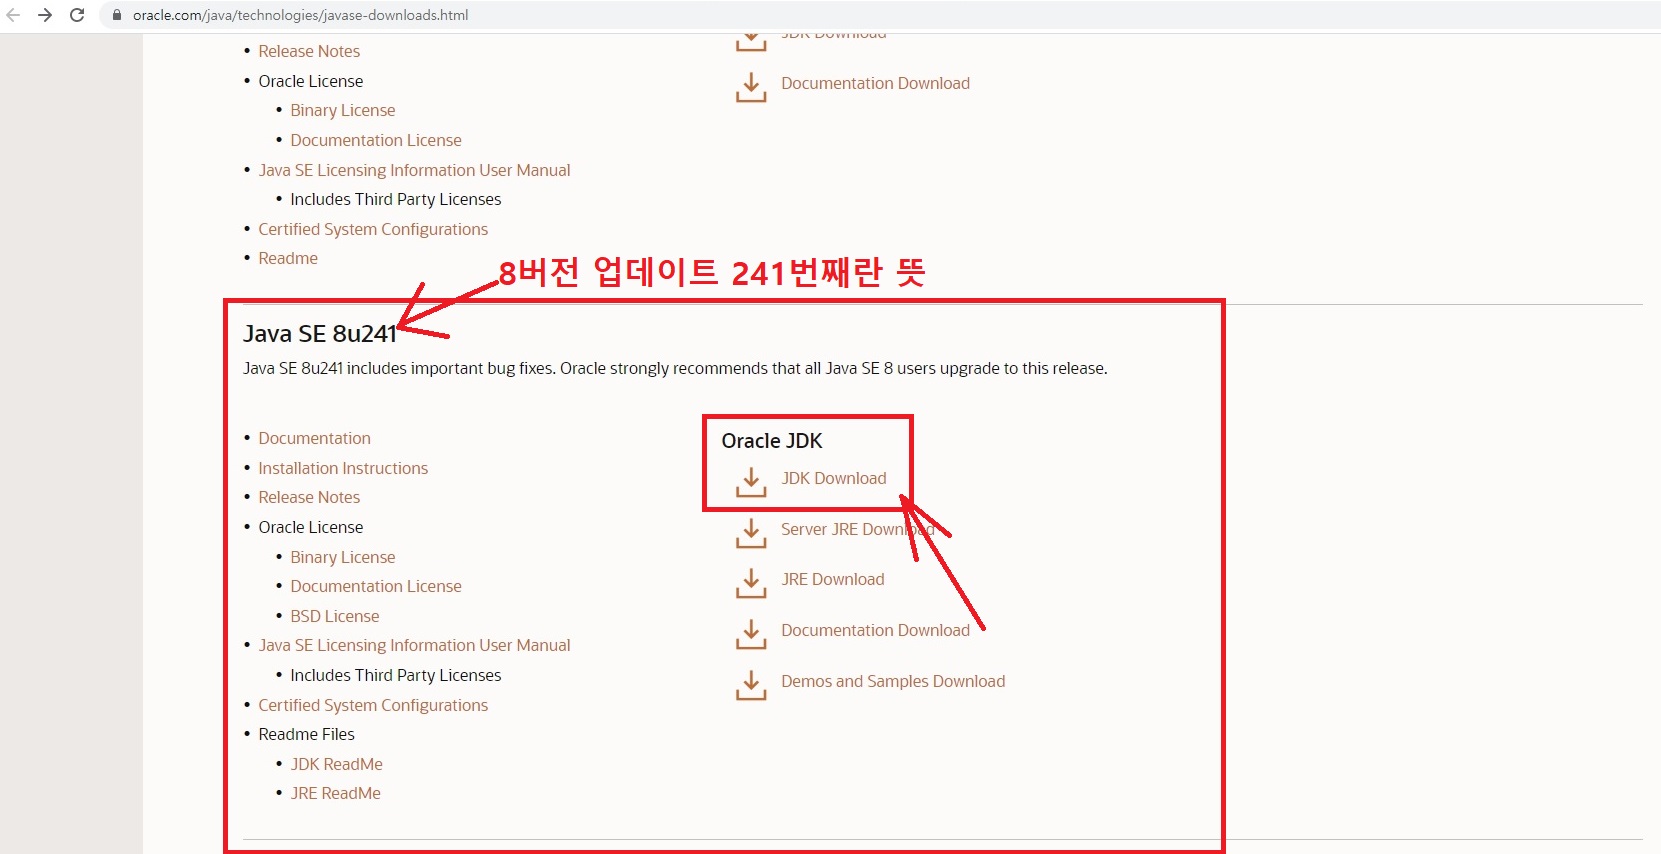Click download icon beside top Documentation Download
The image size is (1661, 854).
[x=751, y=87]
